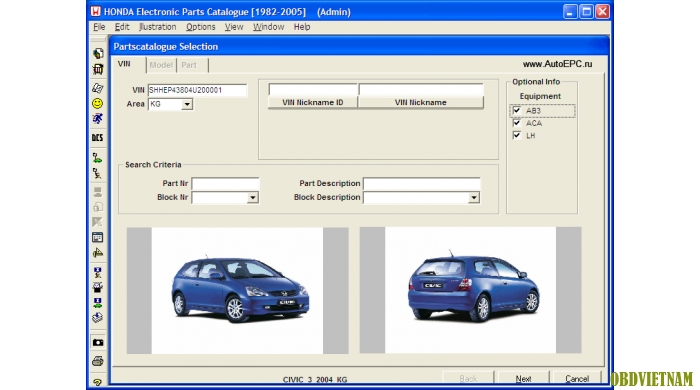Click the basket toolbar icon
This screenshot has width=700, height=390.
(x=98, y=69)
